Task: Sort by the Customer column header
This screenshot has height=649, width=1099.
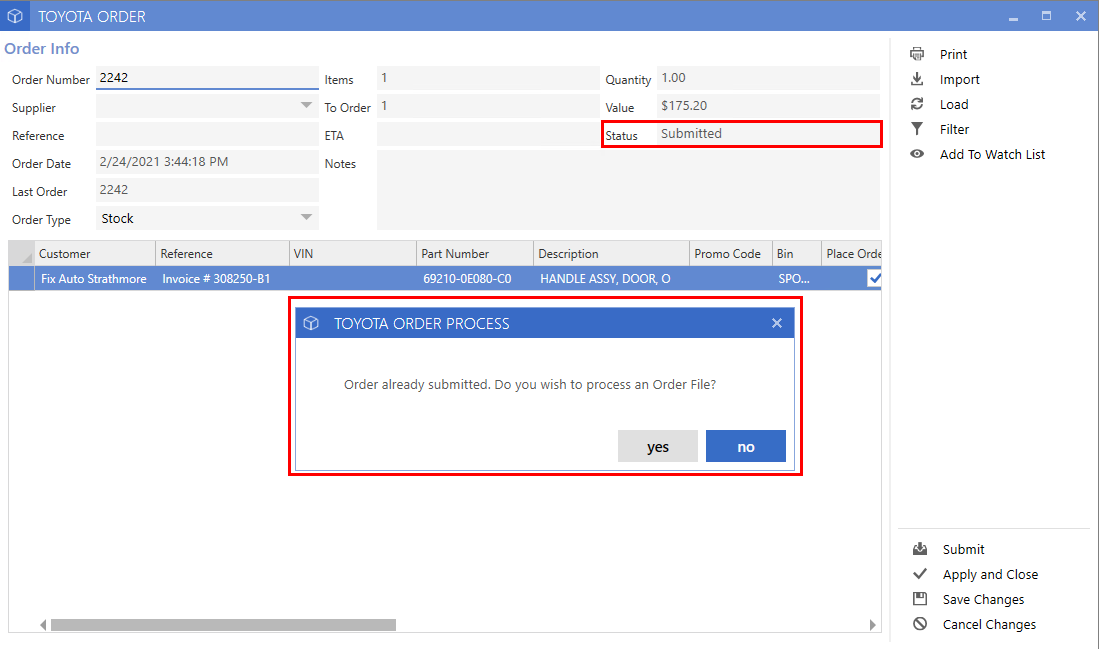Action: coord(94,254)
